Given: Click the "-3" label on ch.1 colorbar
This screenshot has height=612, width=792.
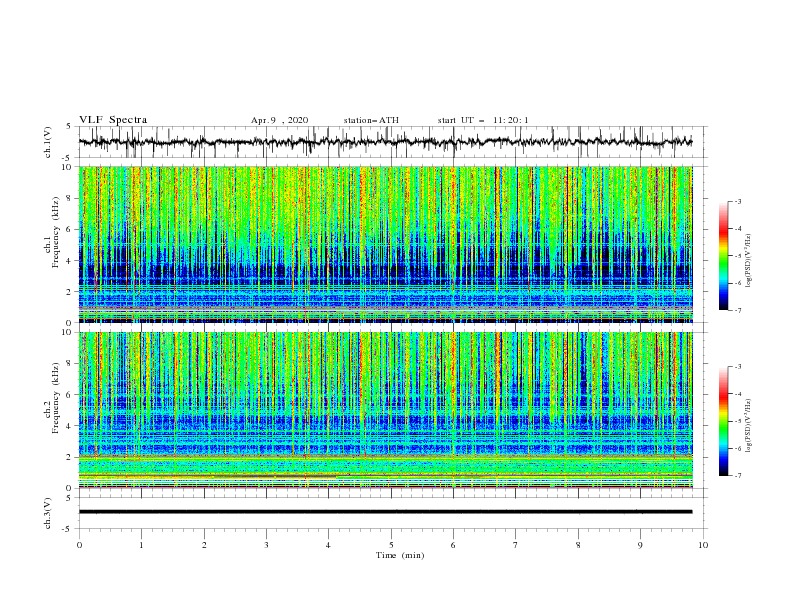Looking at the screenshot, I should click(738, 201).
